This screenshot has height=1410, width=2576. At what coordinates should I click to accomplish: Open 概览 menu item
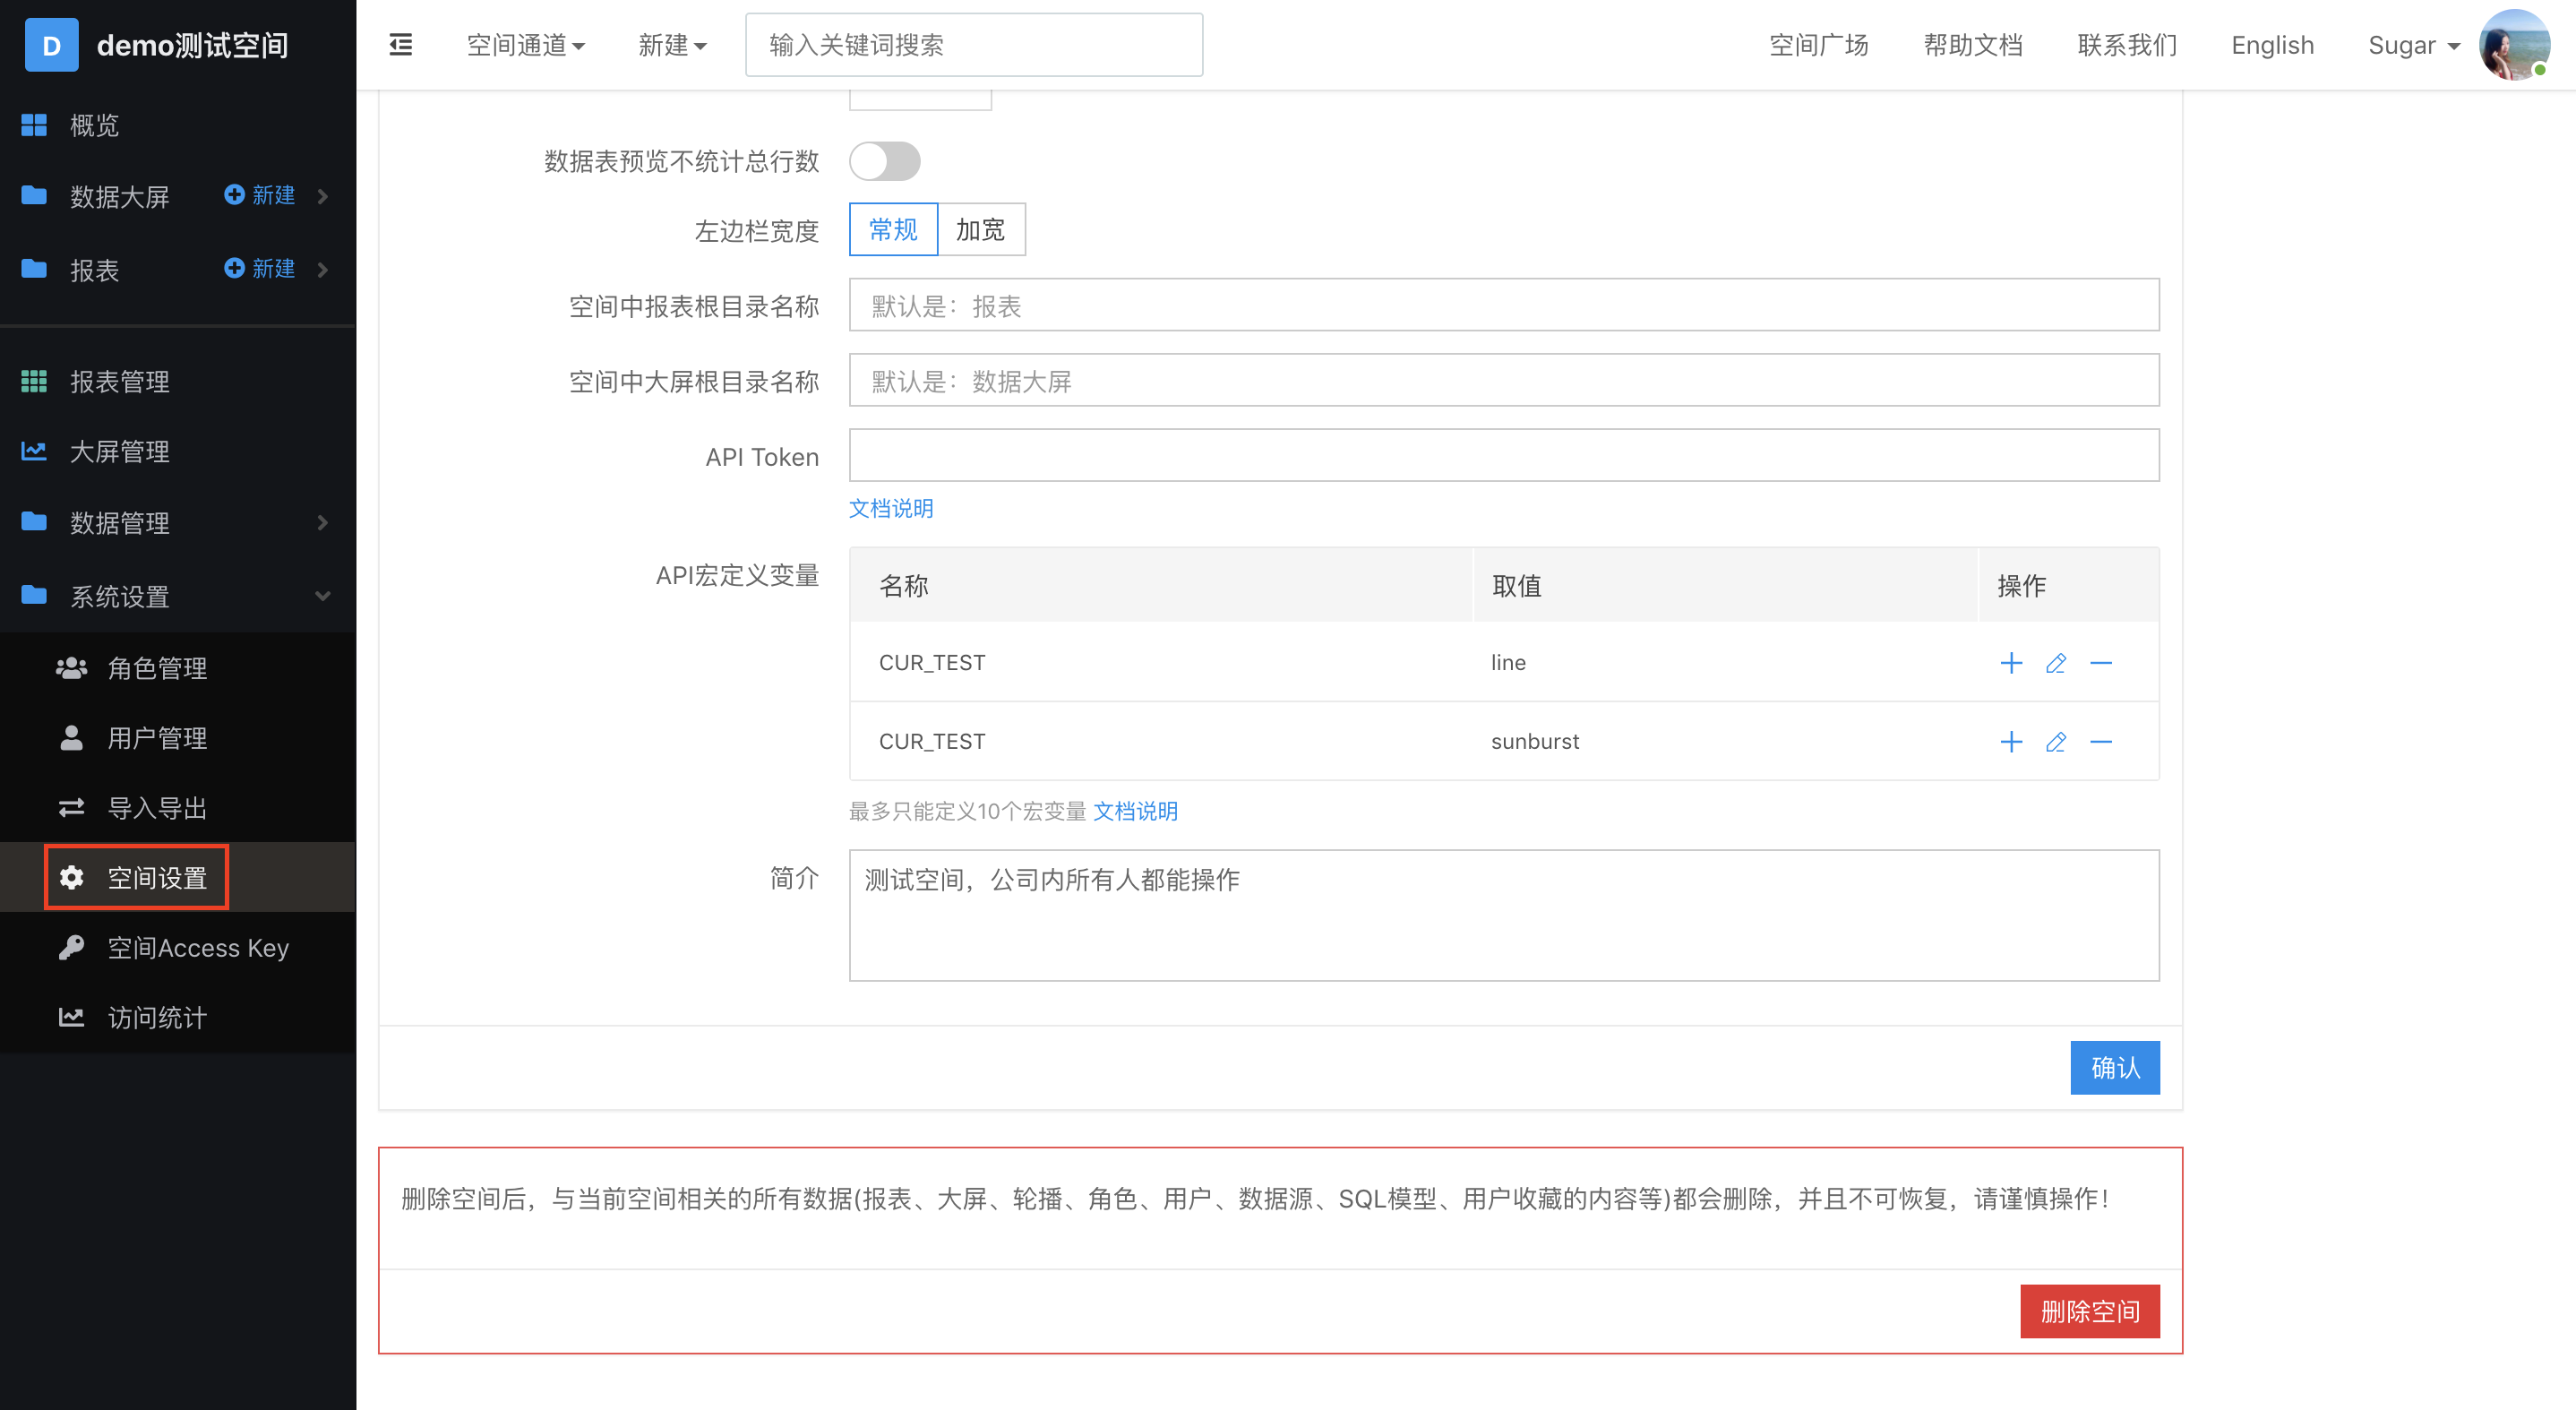tap(178, 125)
